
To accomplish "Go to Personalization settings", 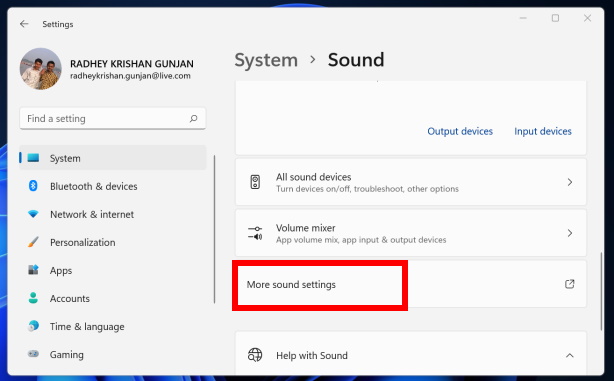I will [113, 242].
